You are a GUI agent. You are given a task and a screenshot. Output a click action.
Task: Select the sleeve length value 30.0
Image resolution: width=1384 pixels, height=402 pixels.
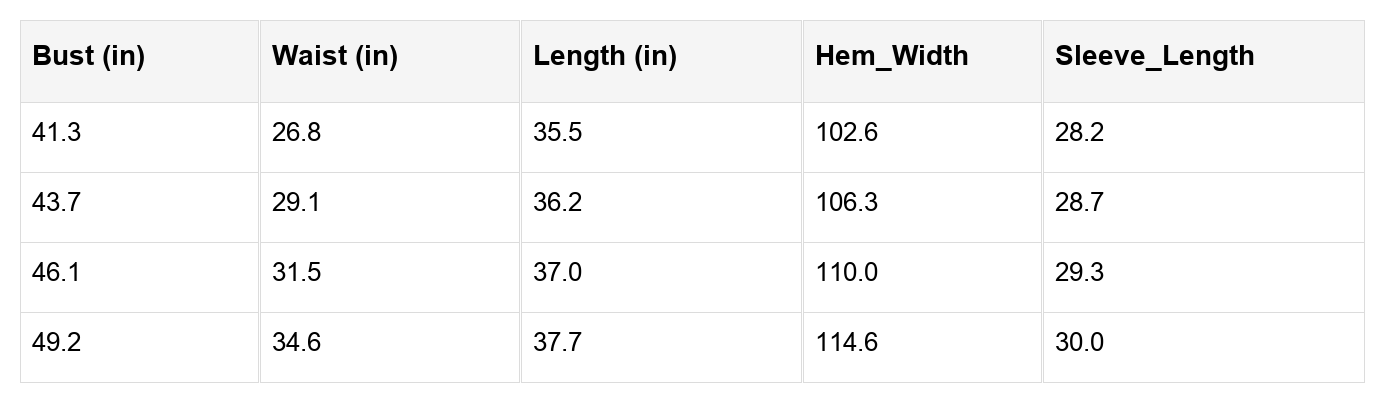(x=1080, y=343)
